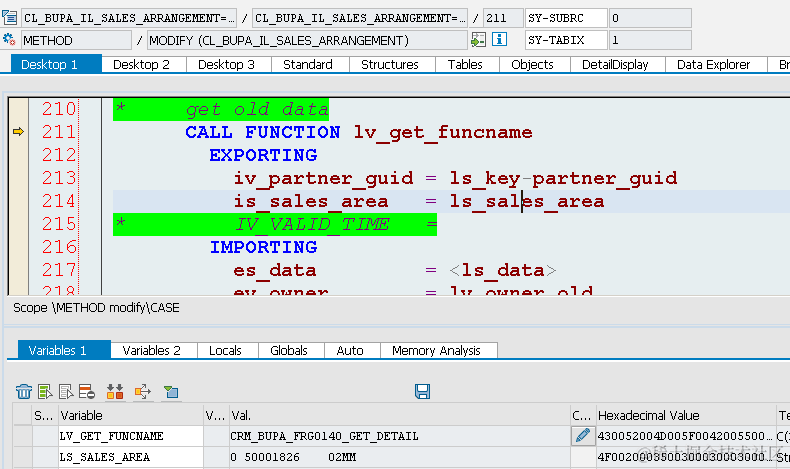This screenshot has width=790, height=469.
Task: Click the blue information icon
Action: [x=499, y=39]
